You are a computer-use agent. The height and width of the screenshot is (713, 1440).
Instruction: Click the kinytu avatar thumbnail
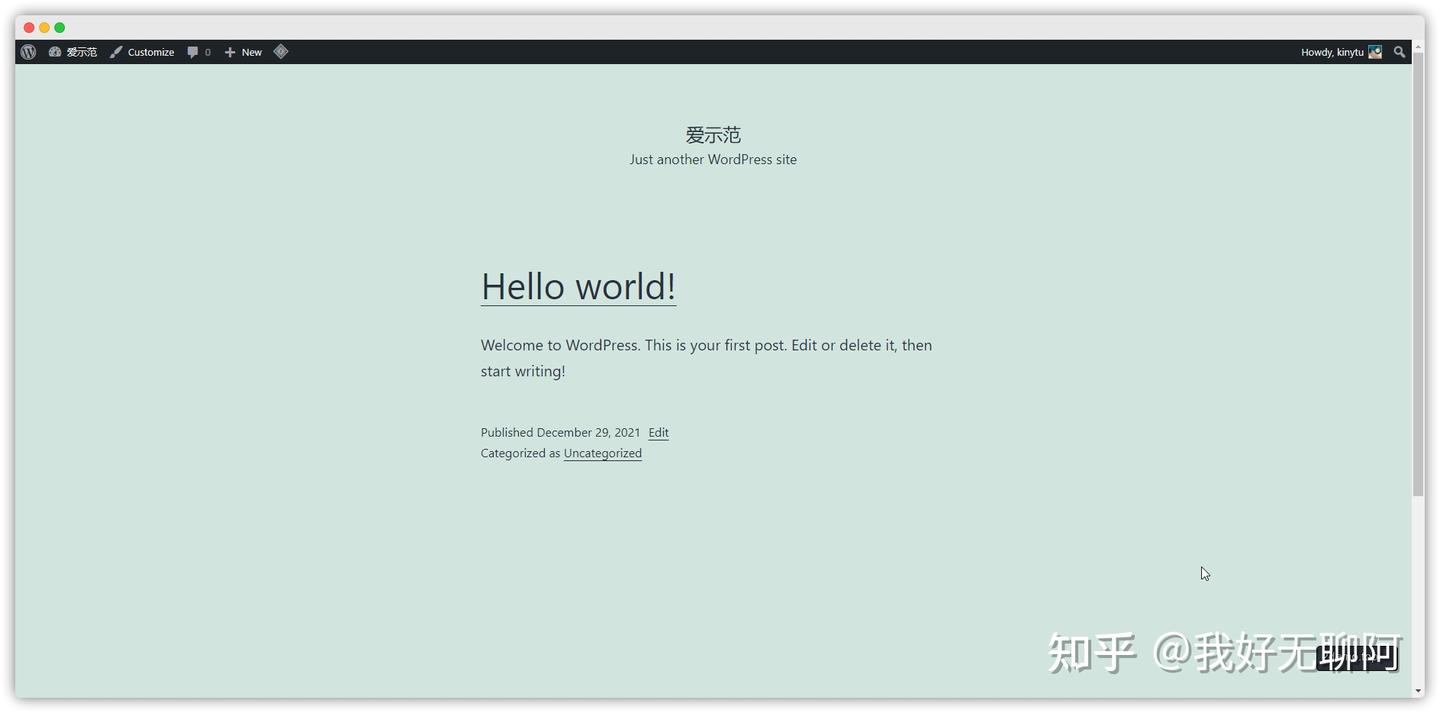pos(1375,52)
